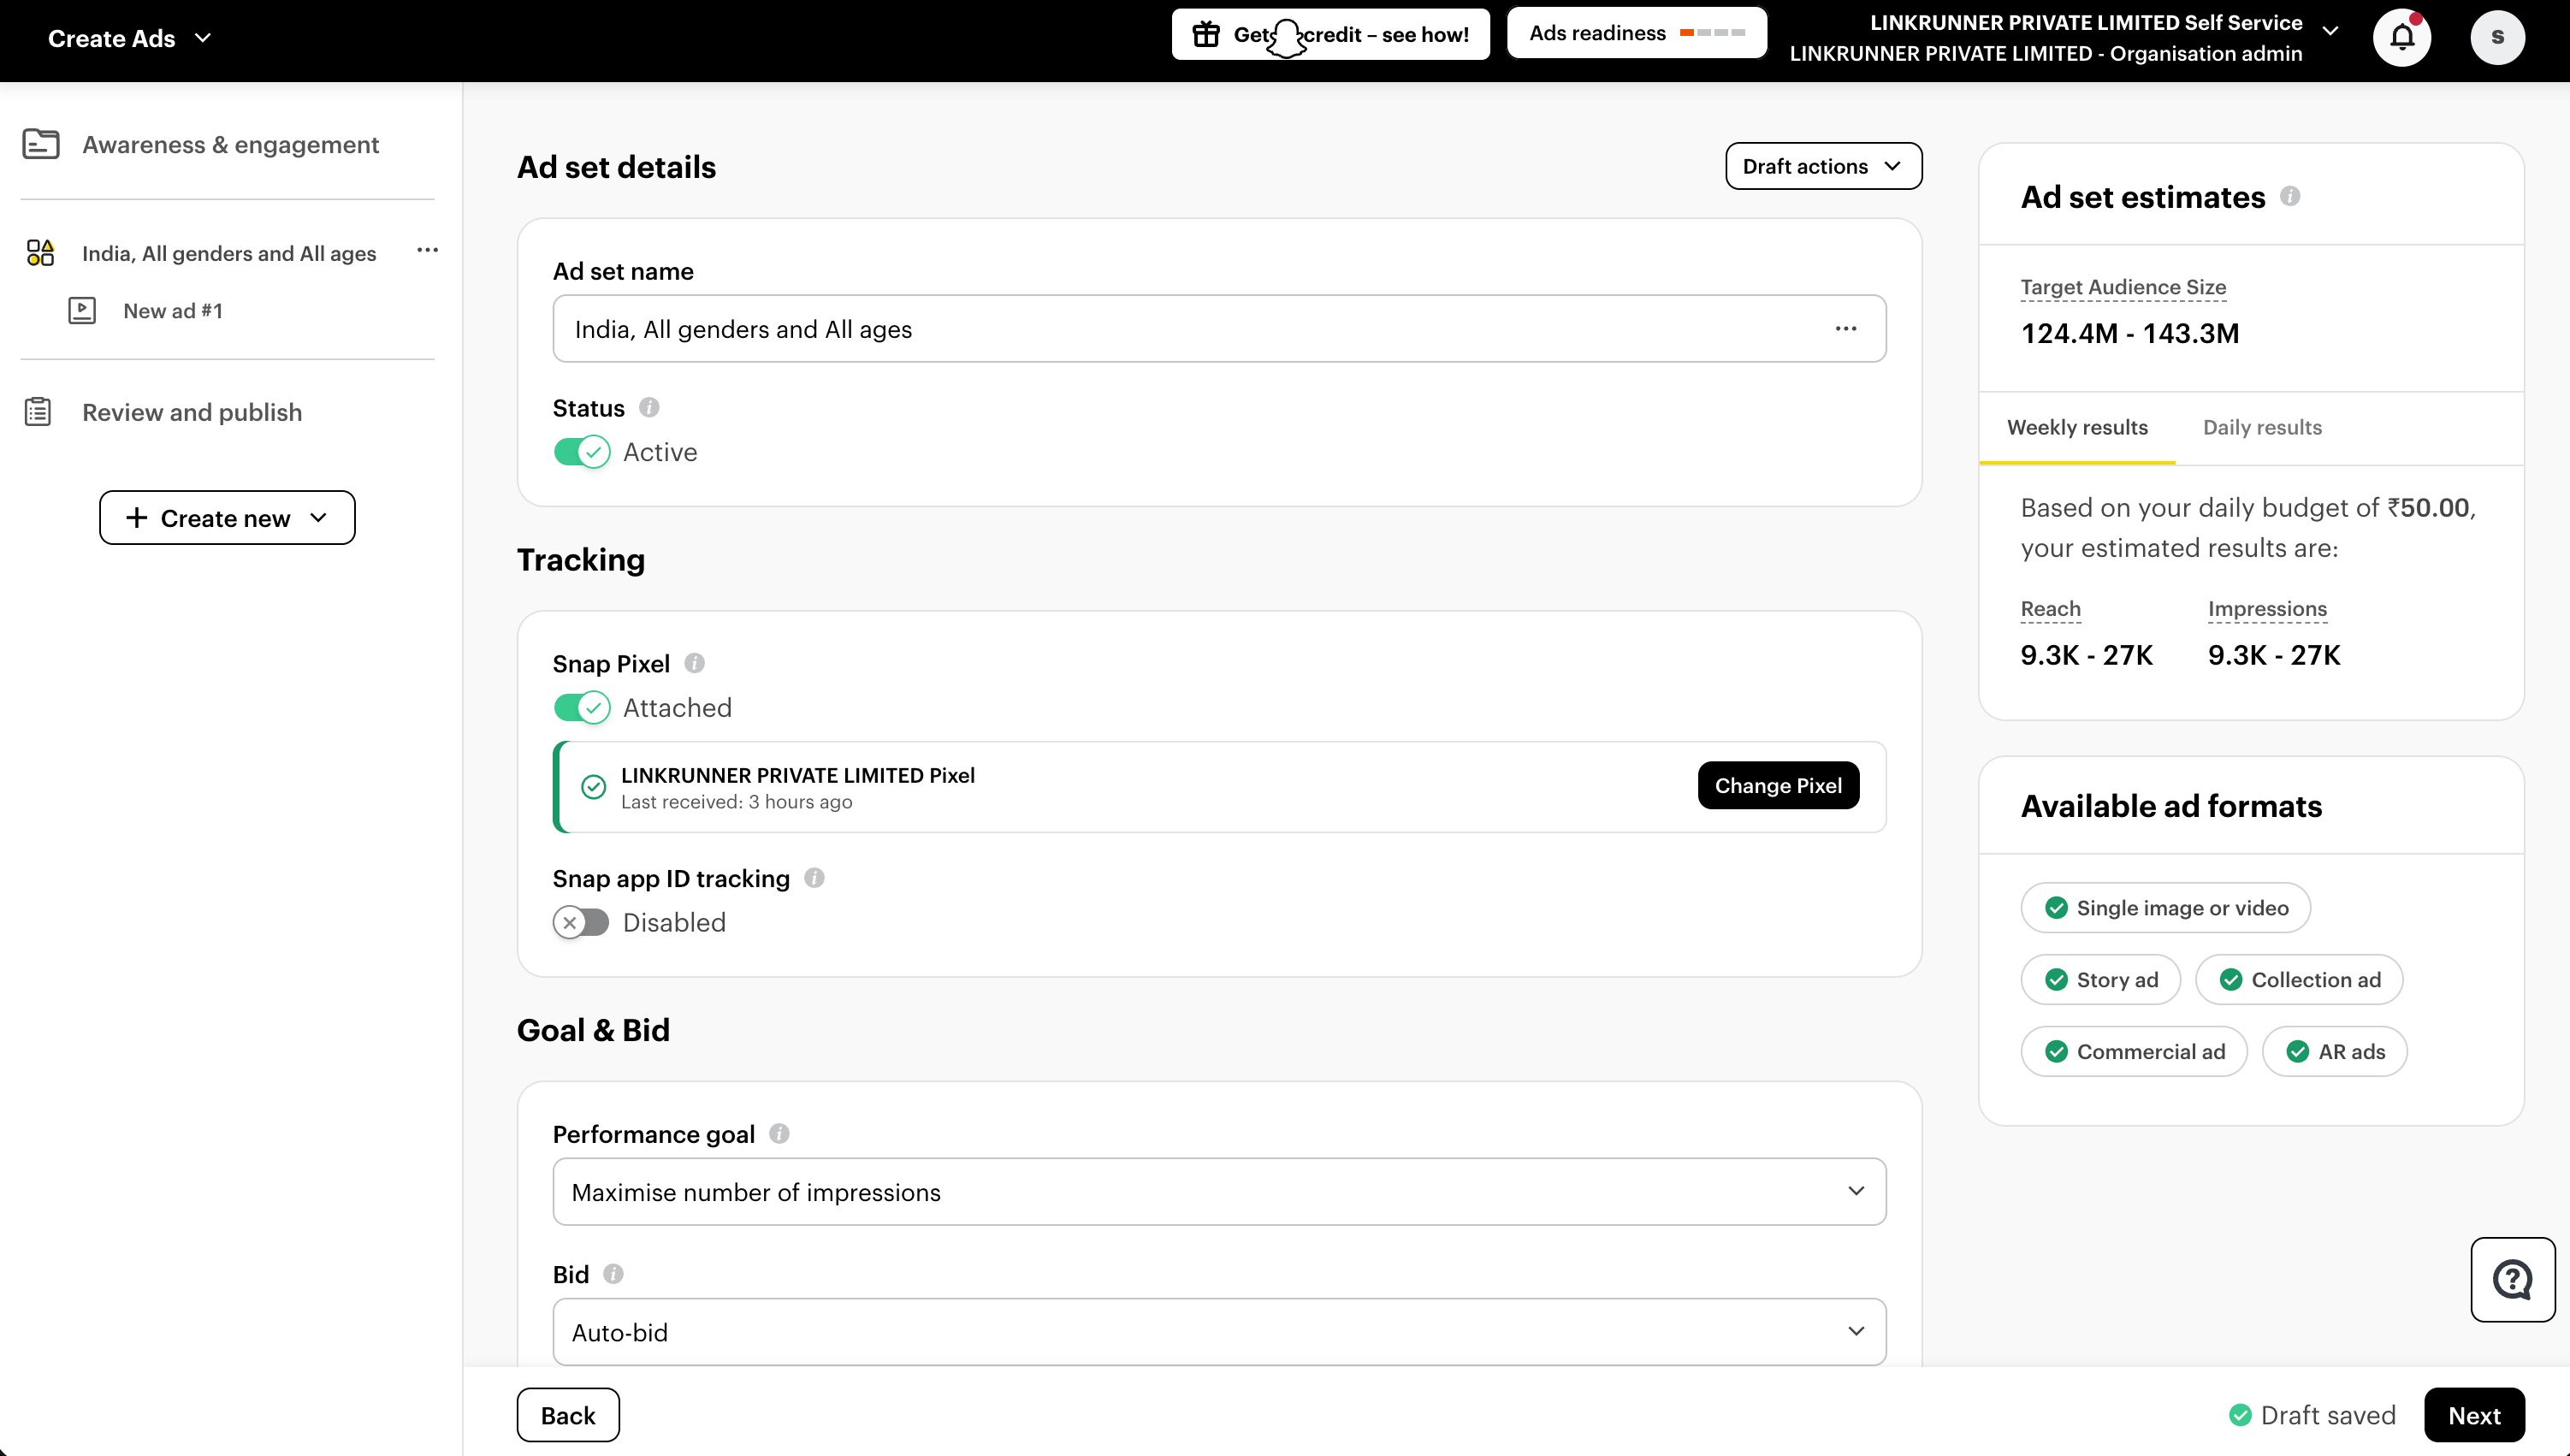Screen dimensions: 2570x1456
Task: Show info for Snap Pixel
Action: [694, 663]
